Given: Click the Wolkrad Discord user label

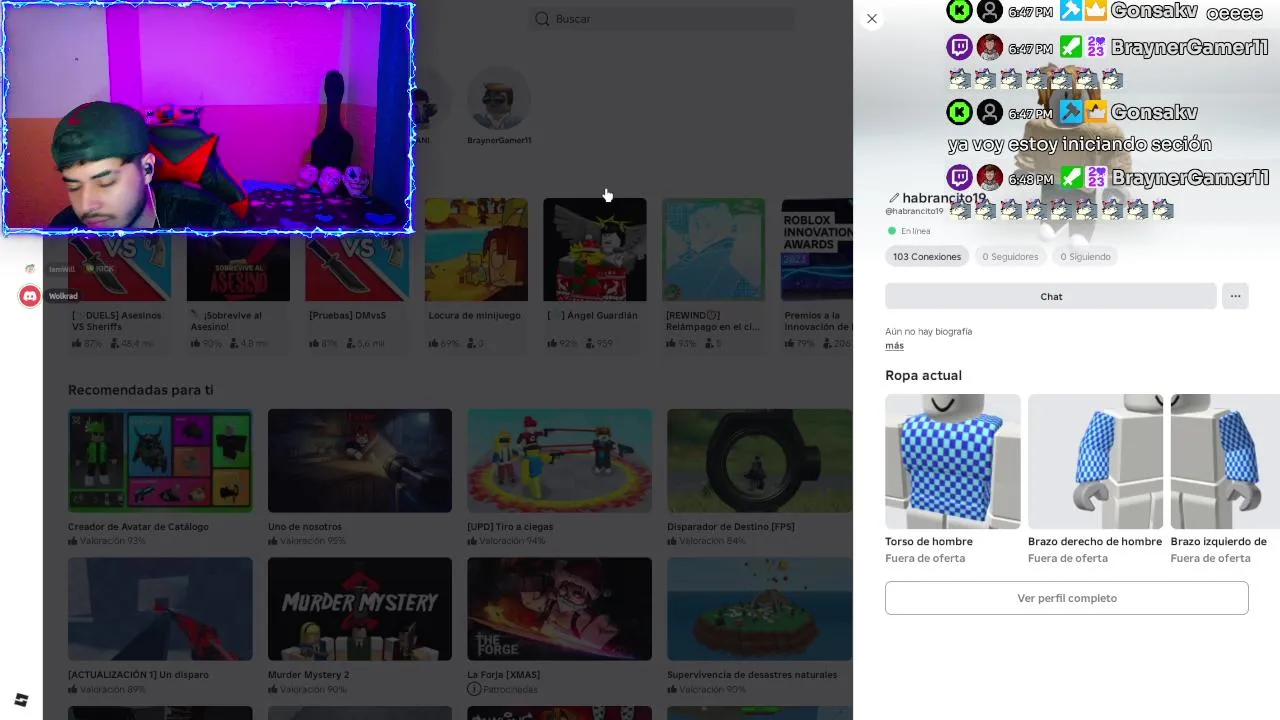Looking at the screenshot, I should coord(63,296).
